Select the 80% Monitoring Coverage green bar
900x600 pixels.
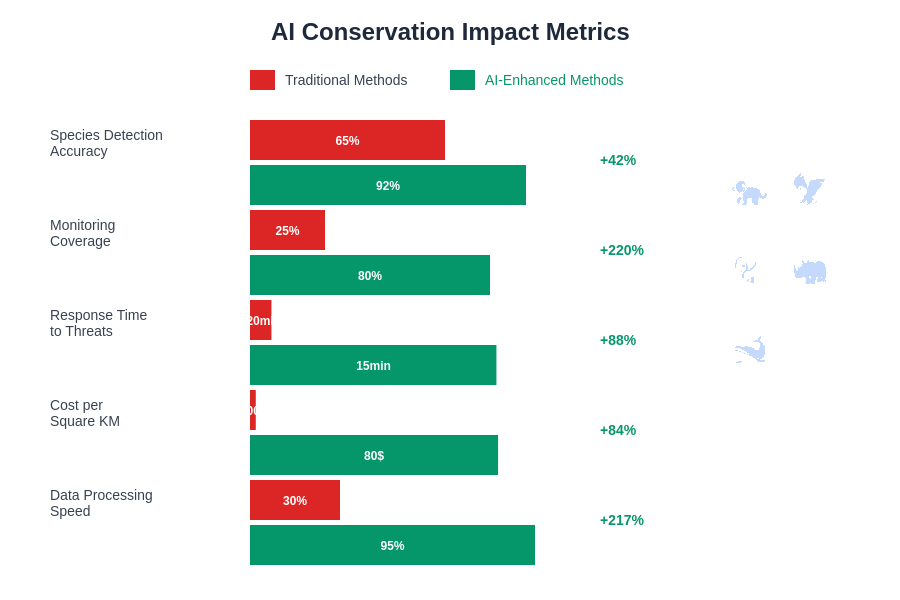coord(370,275)
